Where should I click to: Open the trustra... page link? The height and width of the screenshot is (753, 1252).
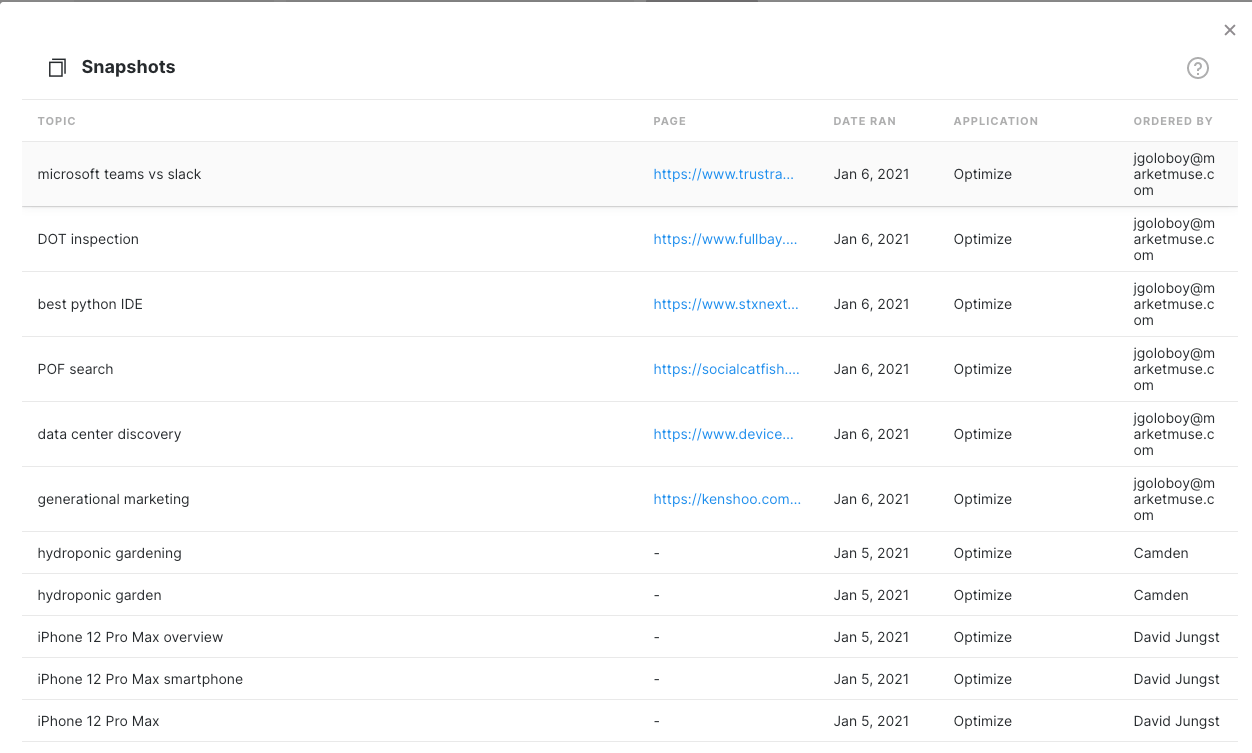click(723, 174)
